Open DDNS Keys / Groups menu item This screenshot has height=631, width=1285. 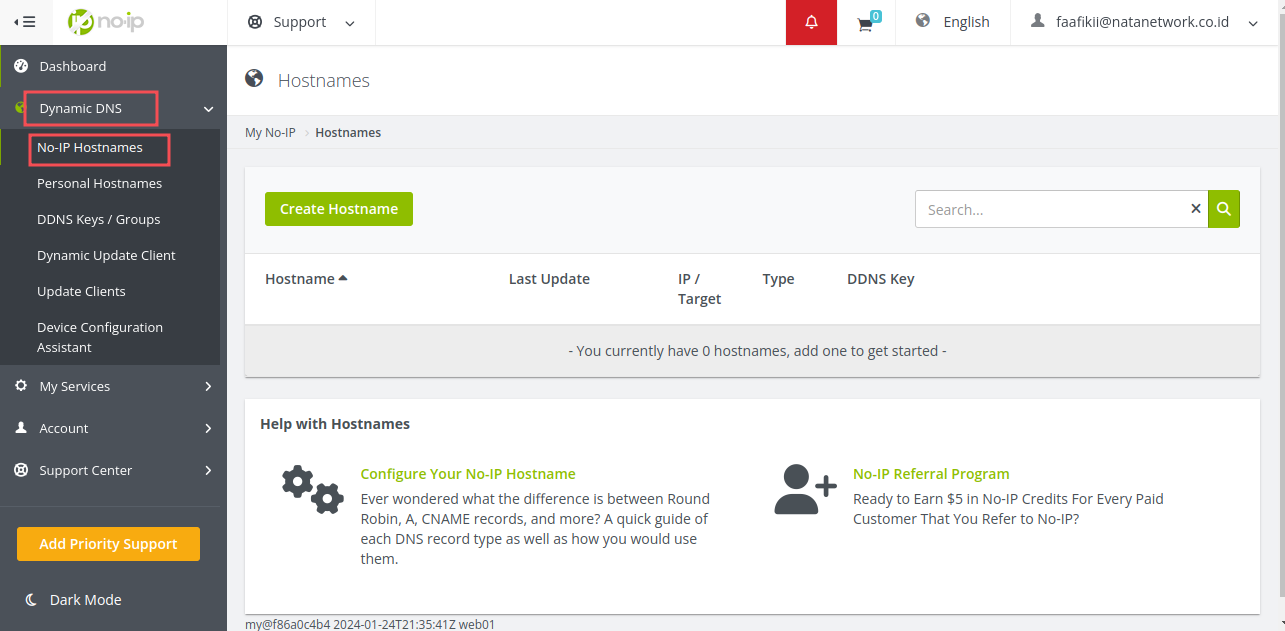pos(98,219)
